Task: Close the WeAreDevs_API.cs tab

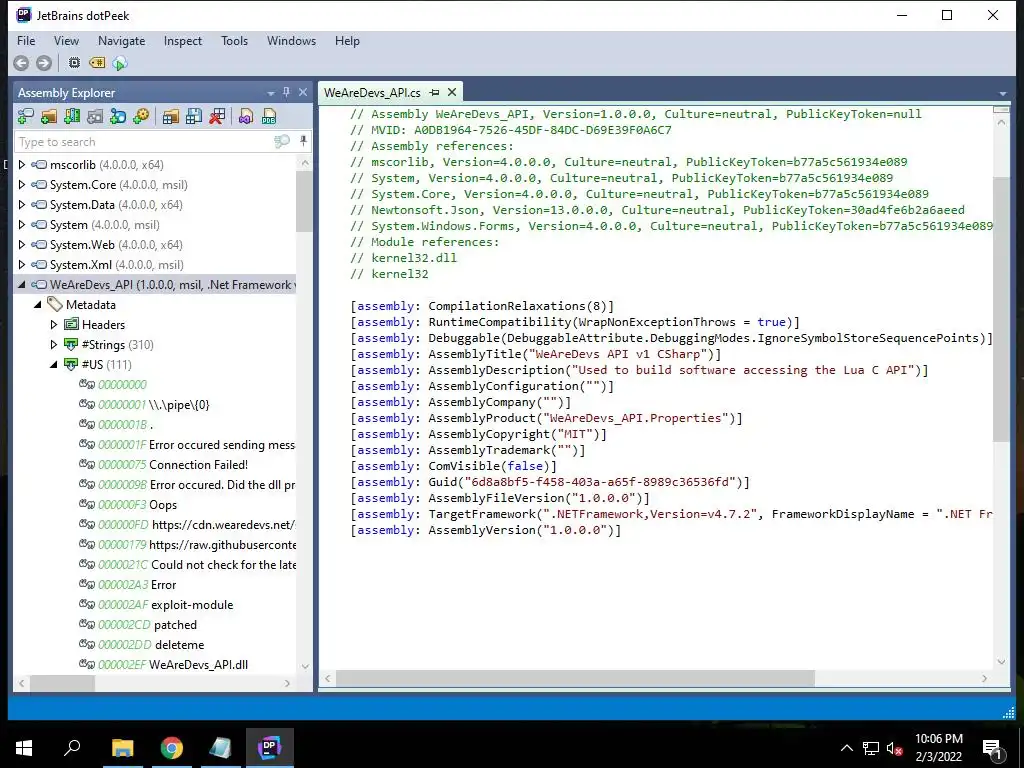Action: tap(452, 92)
